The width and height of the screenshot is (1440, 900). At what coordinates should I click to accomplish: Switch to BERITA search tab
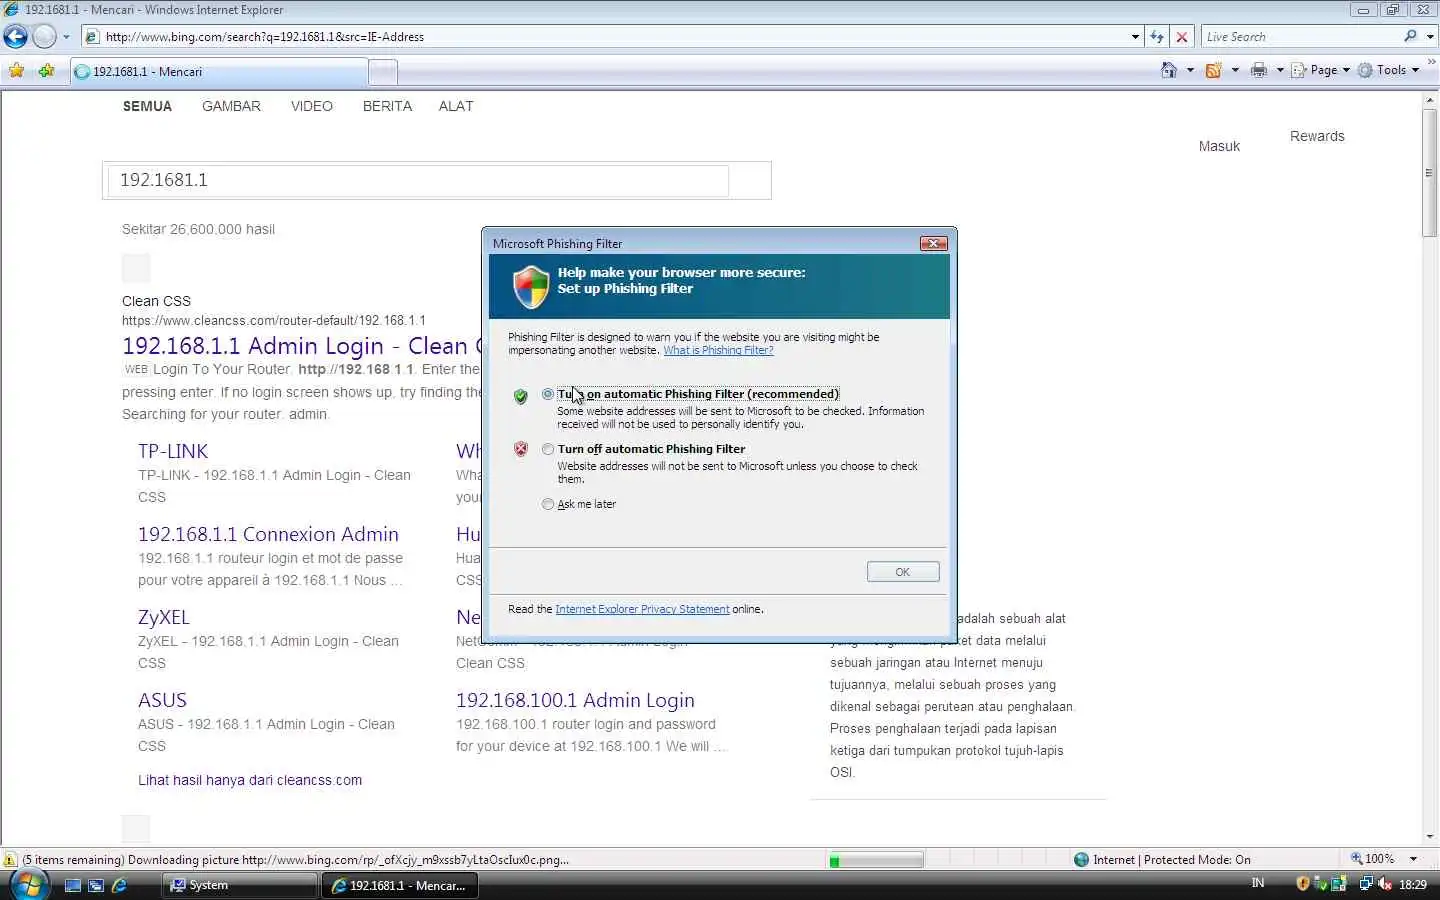[x=387, y=106]
